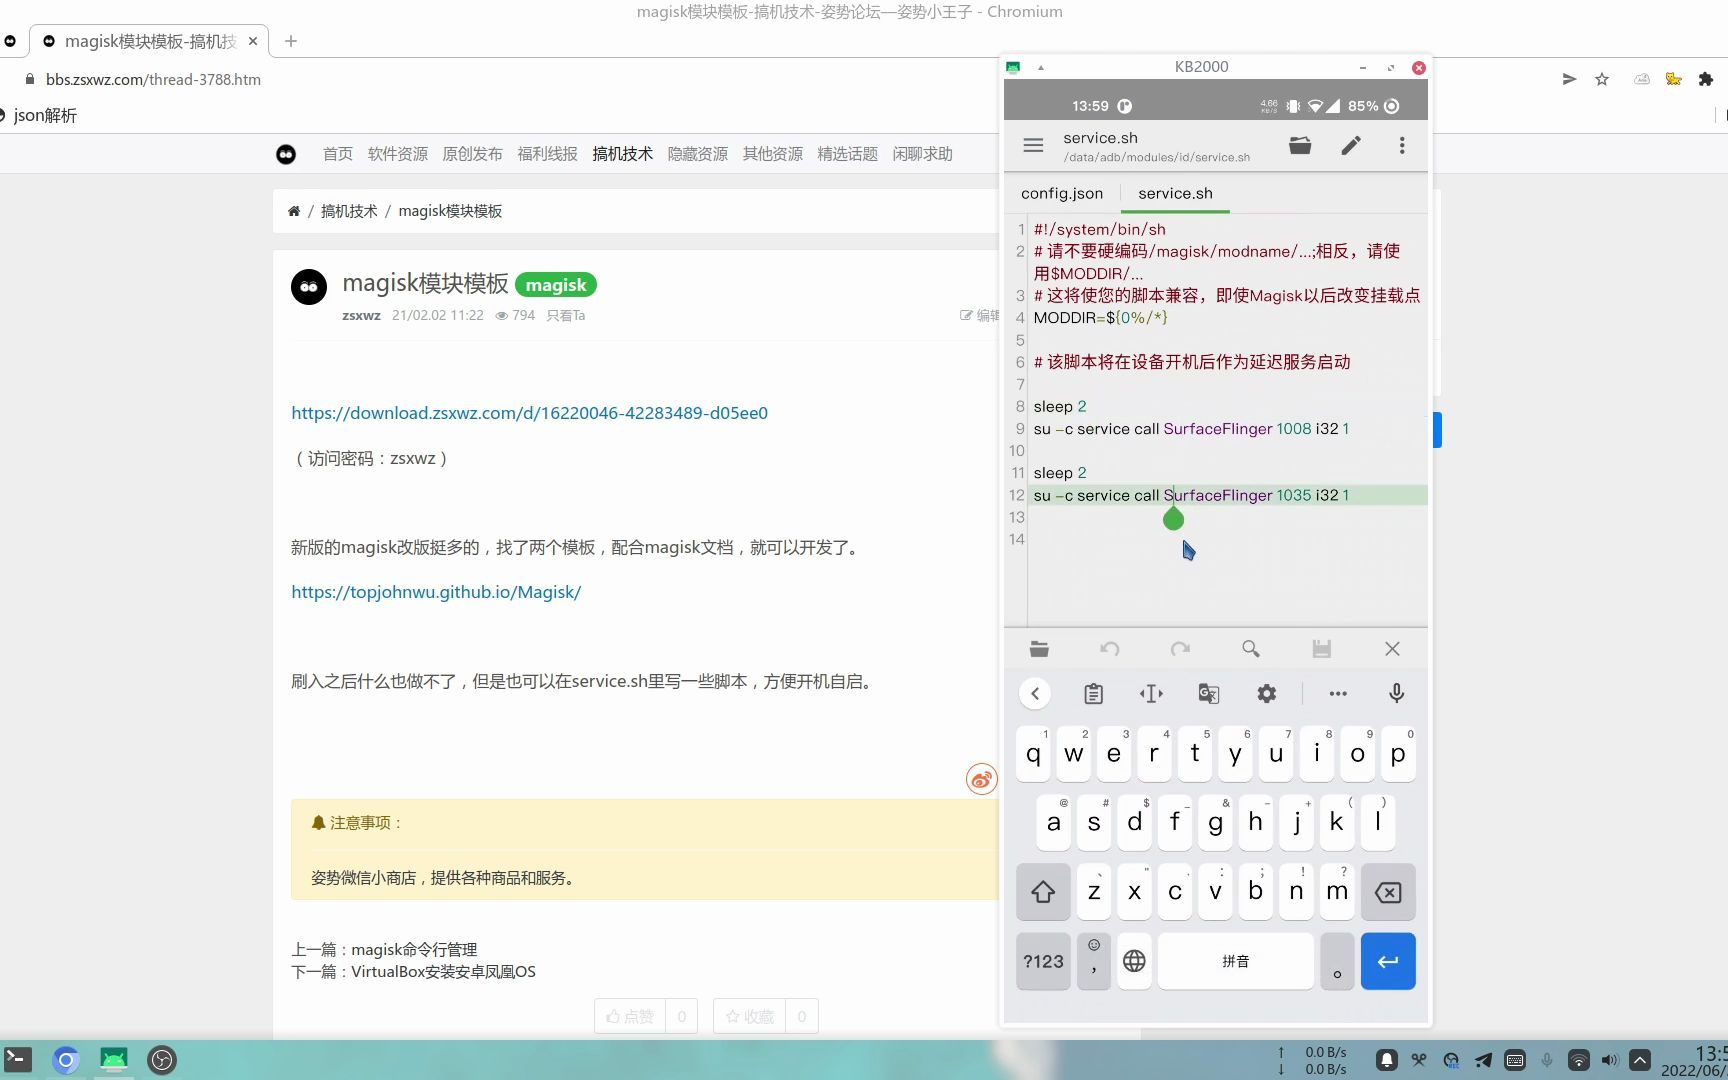This screenshot has height=1080, width=1728.
Task: Switch keyboard language with globe key
Action: (1134, 961)
